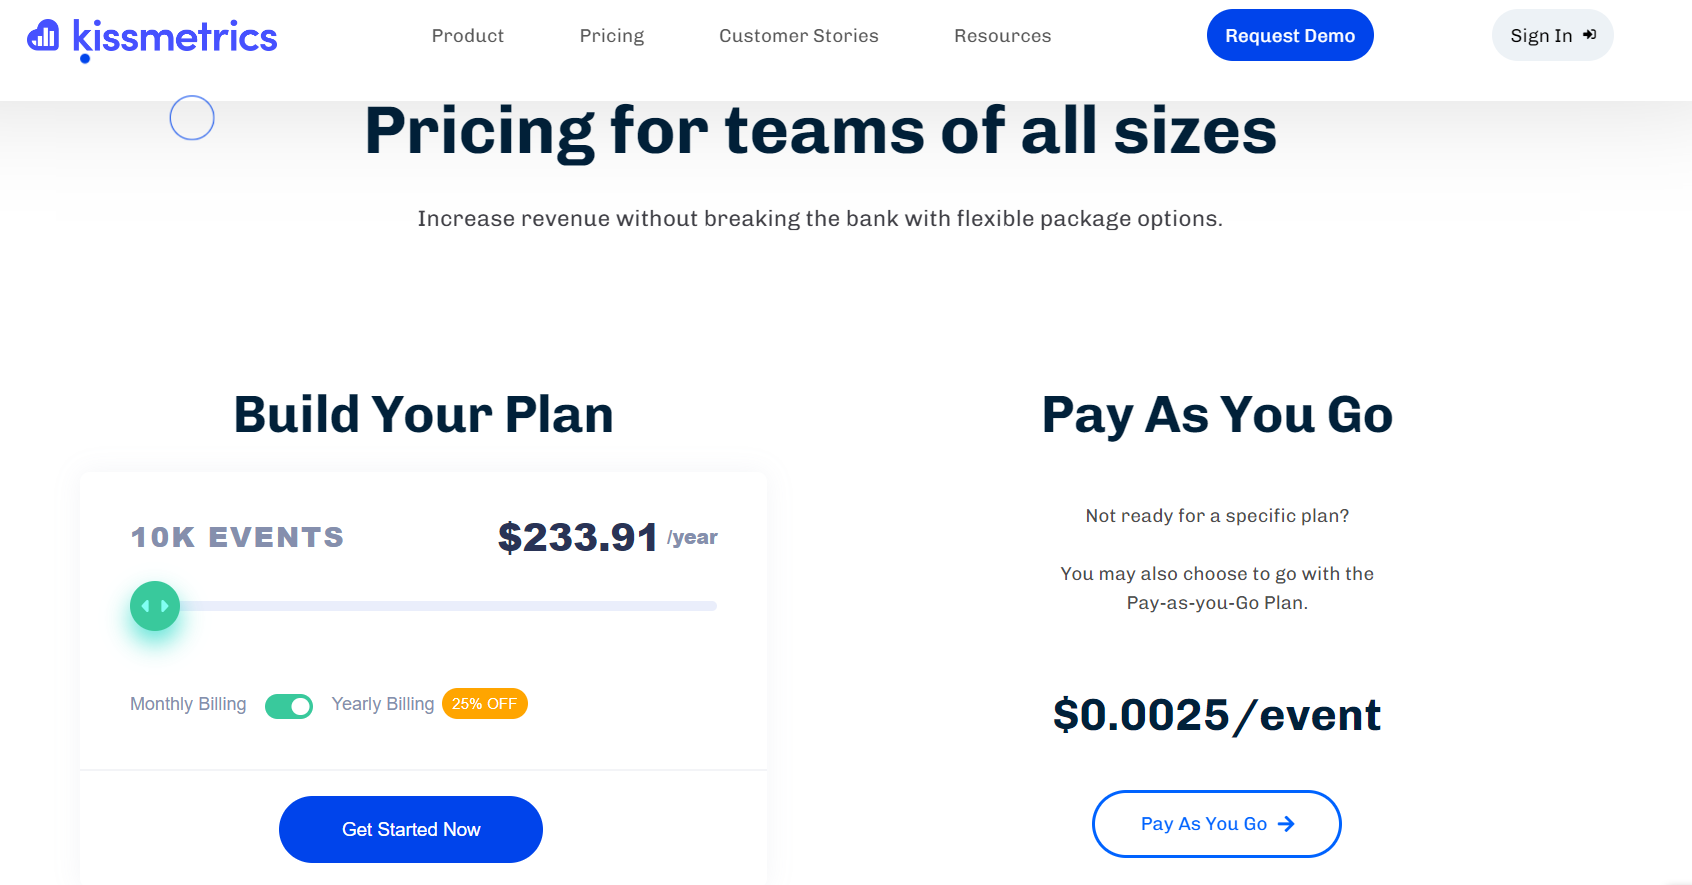Click the 10K EVENTS label
The width and height of the screenshot is (1692, 885).
pos(238,537)
